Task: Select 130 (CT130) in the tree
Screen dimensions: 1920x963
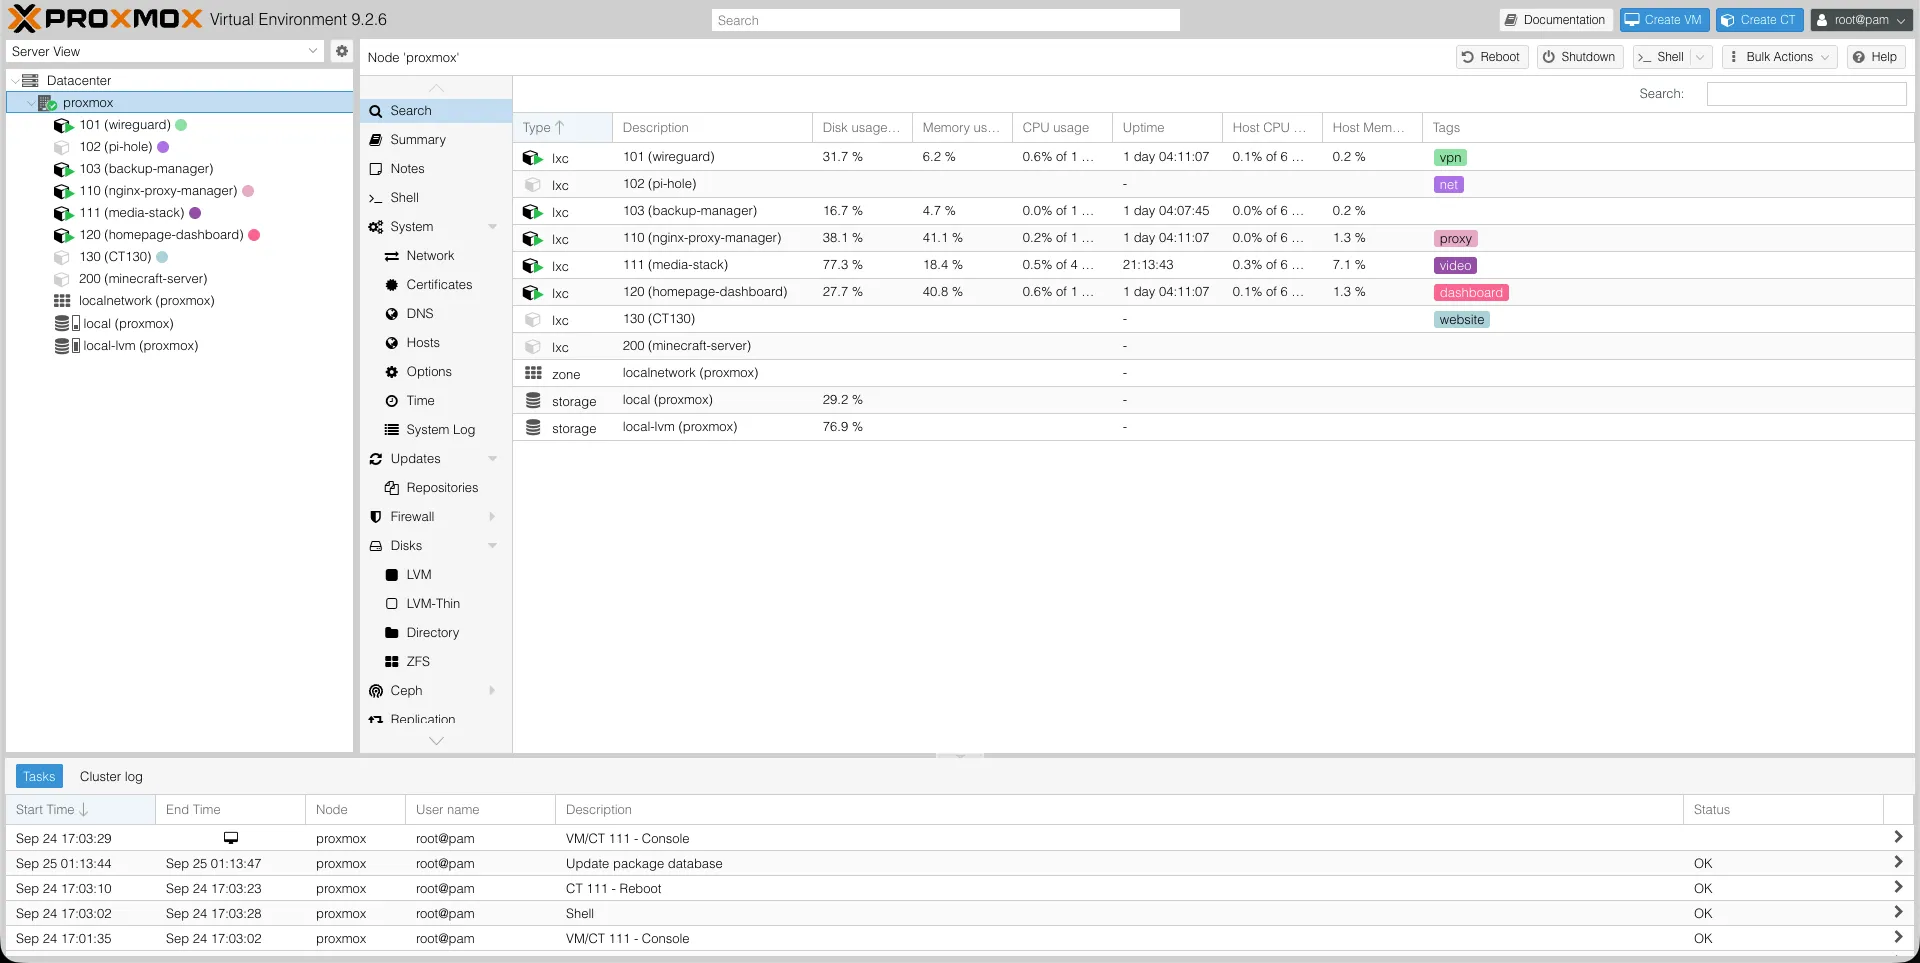Action: 115,257
